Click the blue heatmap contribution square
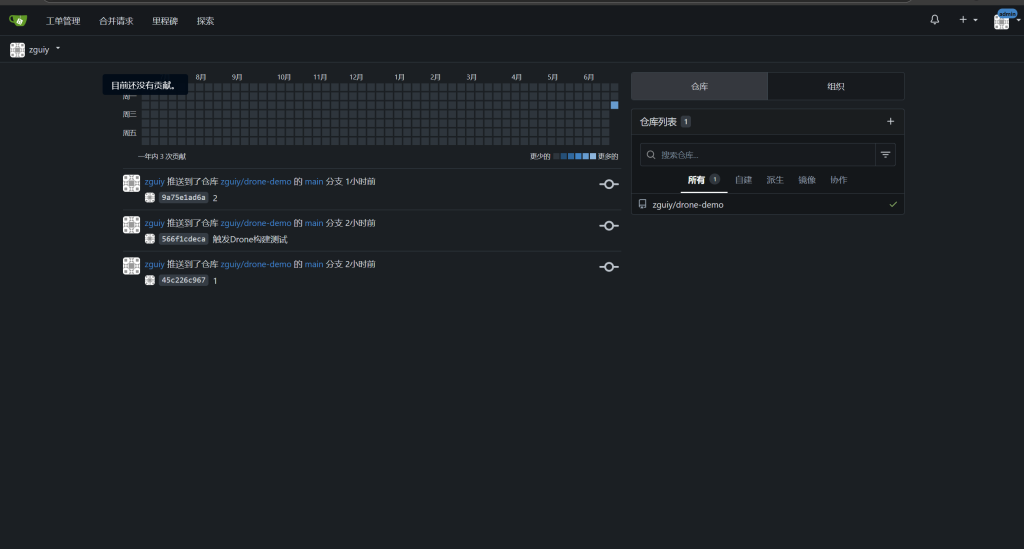Screen dimensions: 1024x549 [614, 105]
